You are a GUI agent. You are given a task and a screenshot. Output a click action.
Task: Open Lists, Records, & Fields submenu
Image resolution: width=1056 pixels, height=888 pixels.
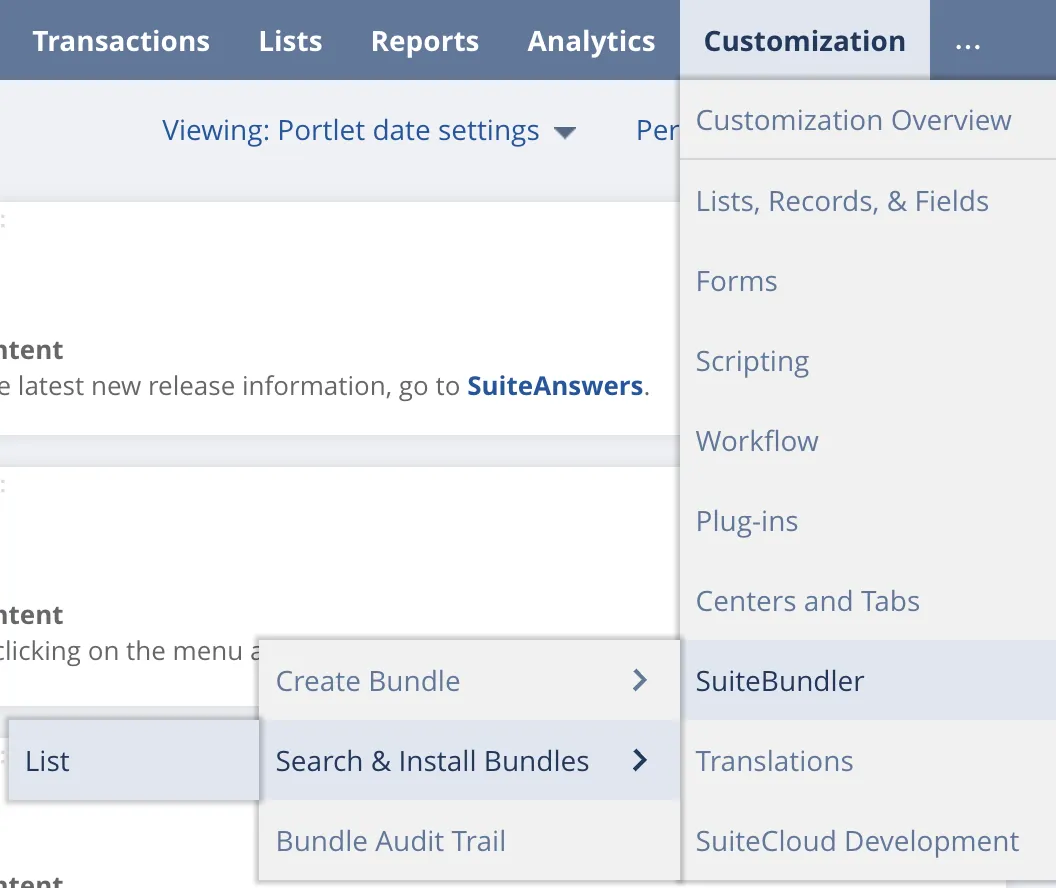point(867,201)
